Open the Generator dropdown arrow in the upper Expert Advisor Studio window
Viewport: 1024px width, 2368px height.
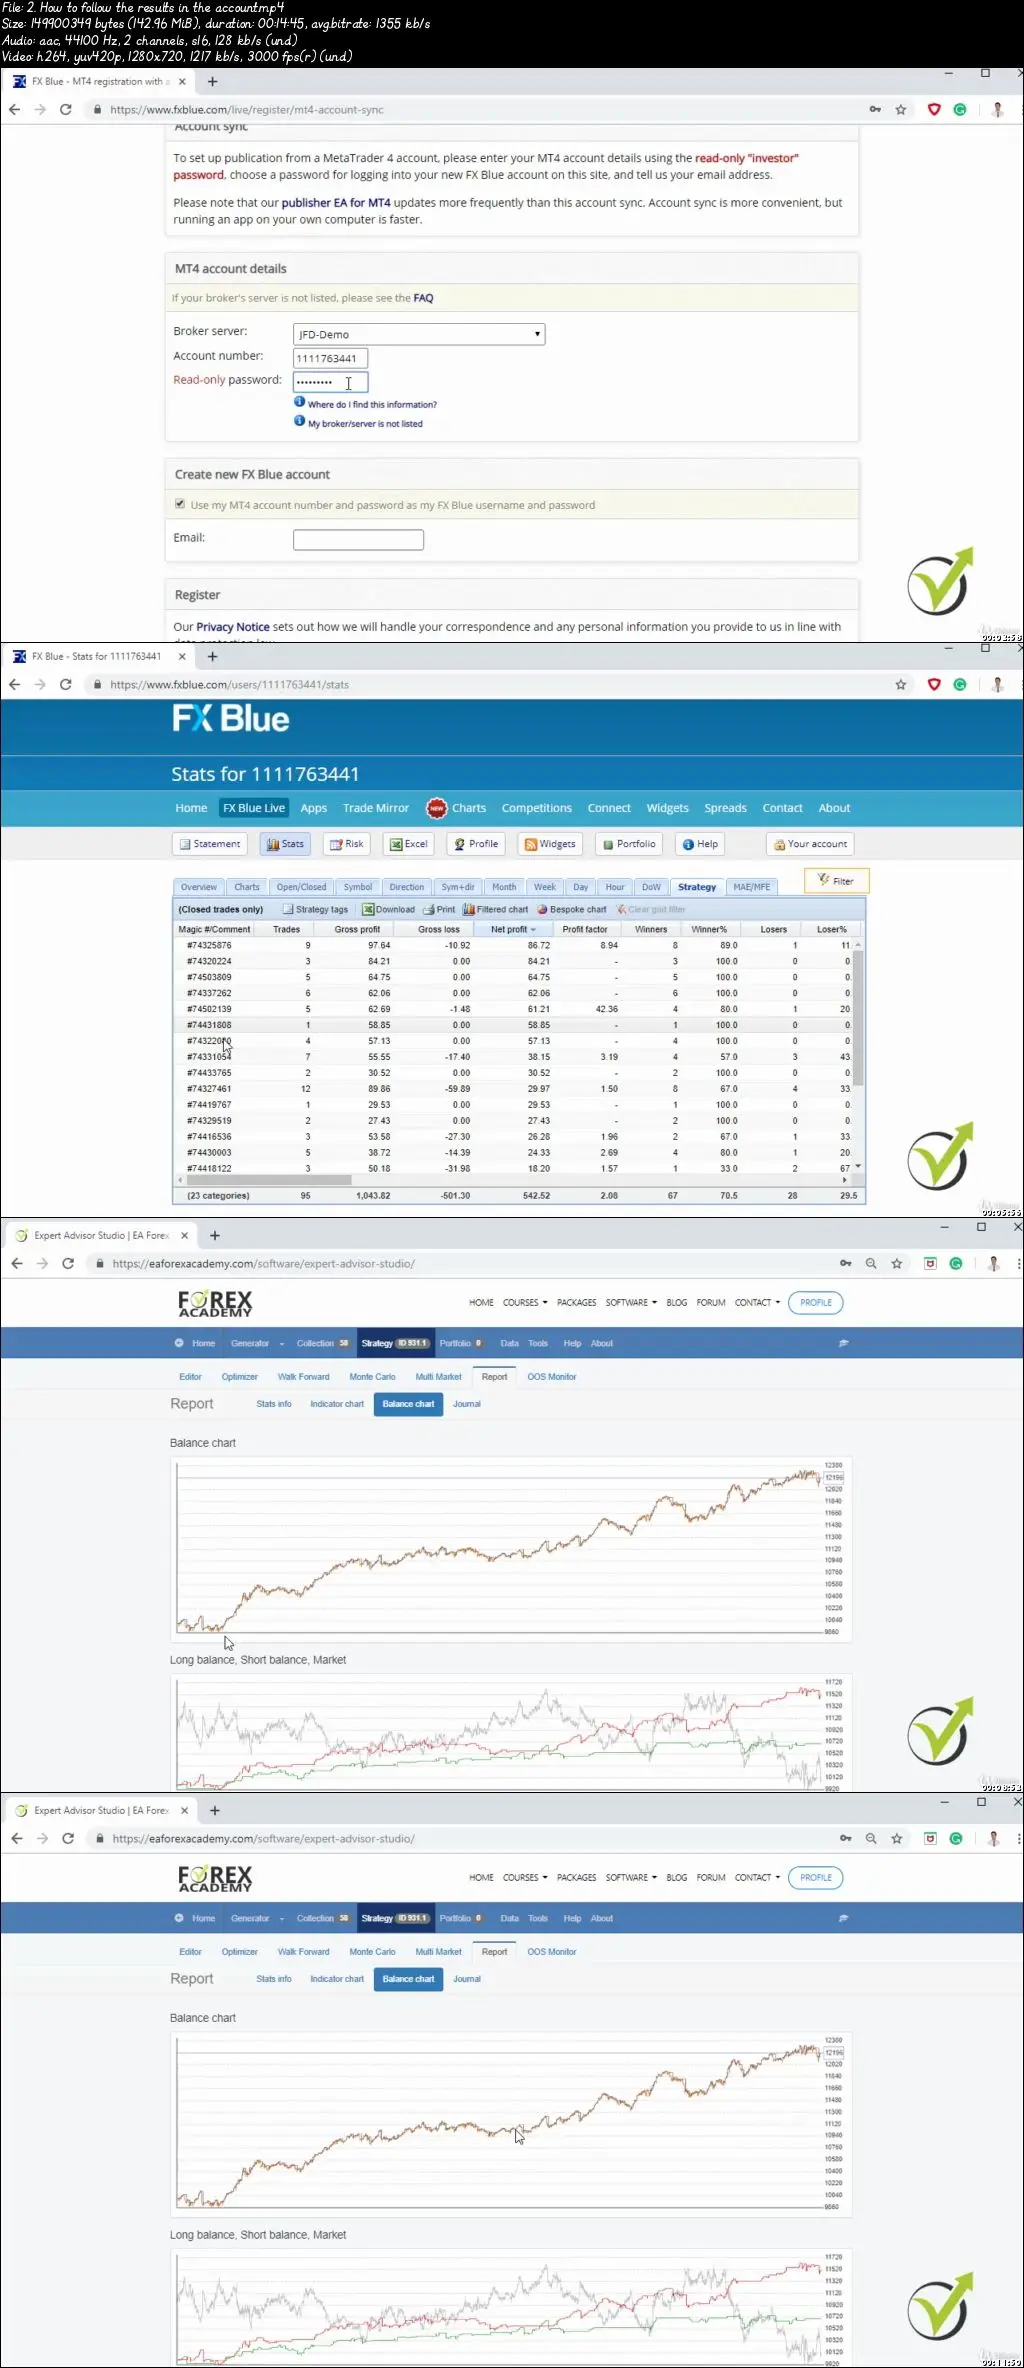coord(282,1344)
